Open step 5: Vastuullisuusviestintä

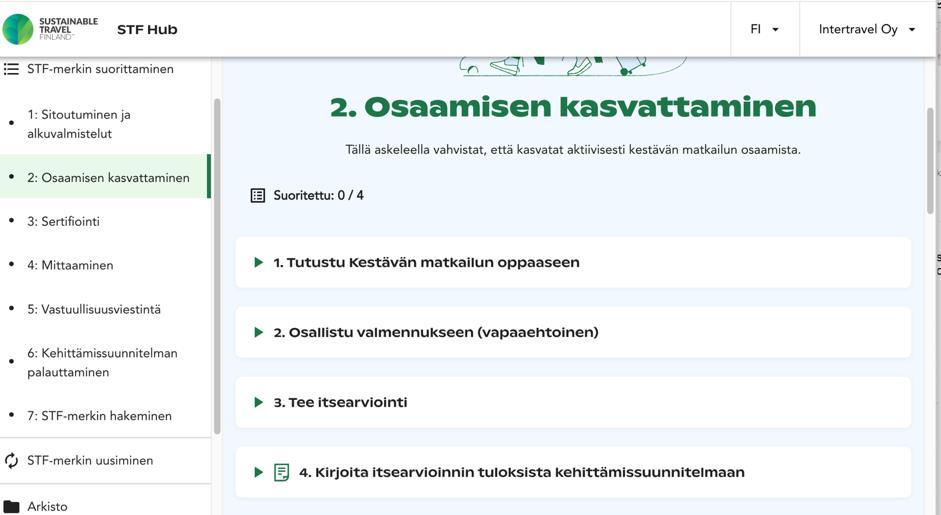click(x=94, y=310)
